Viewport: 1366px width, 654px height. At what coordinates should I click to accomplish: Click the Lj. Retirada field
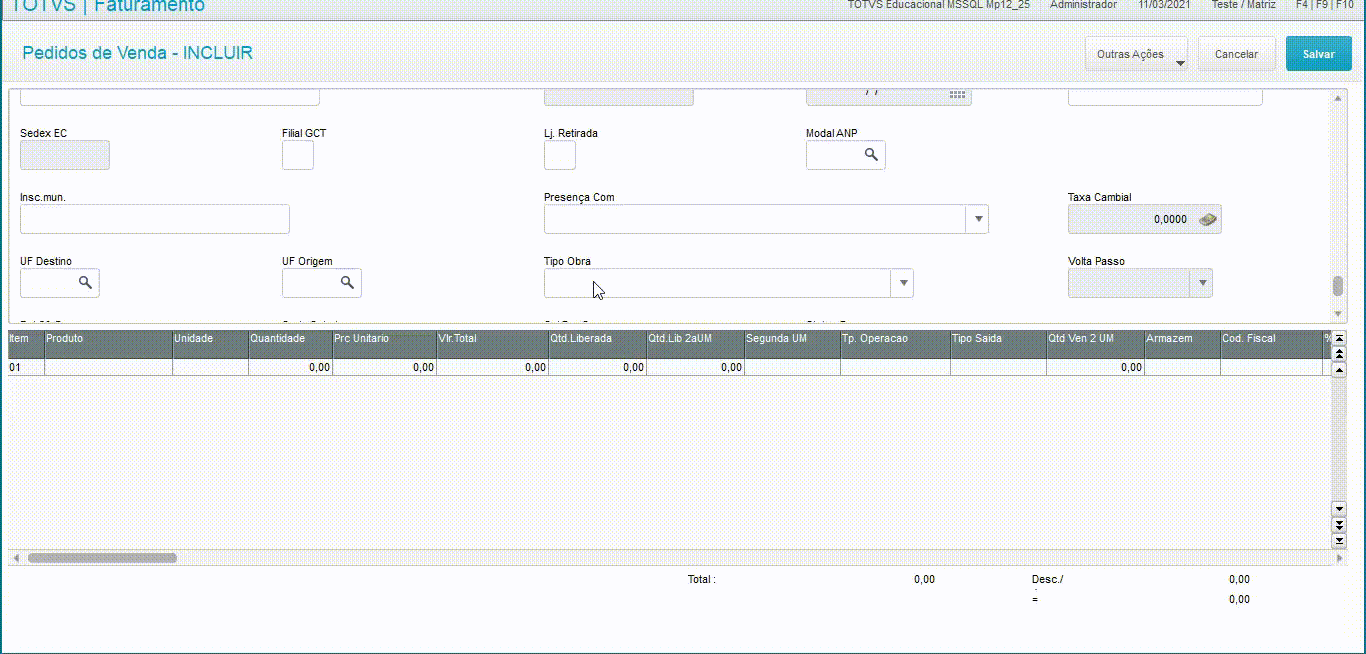pos(560,155)
